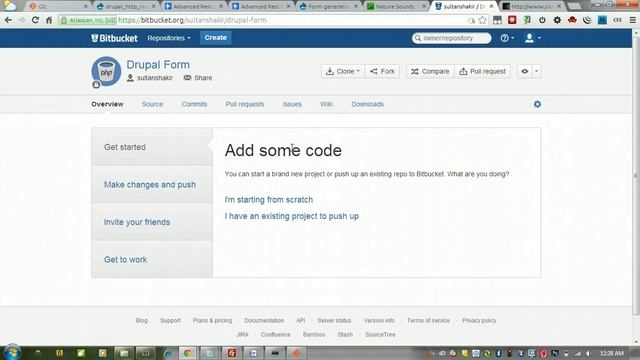
Task: Select Get started in side panel
Action: pyautogui.click(x=152, y=147)
